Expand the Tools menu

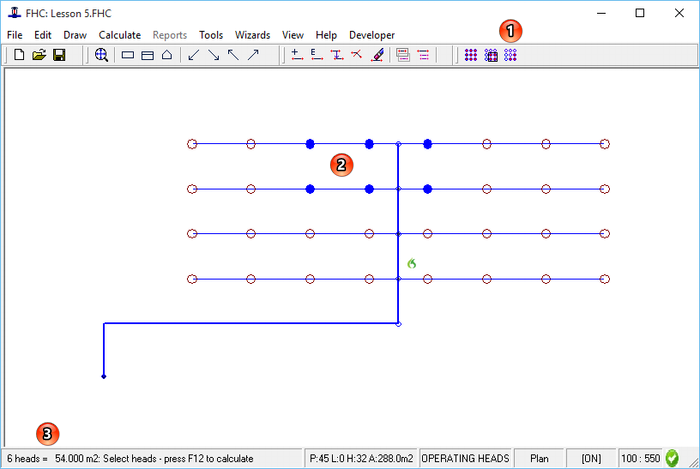click(210, 35)
